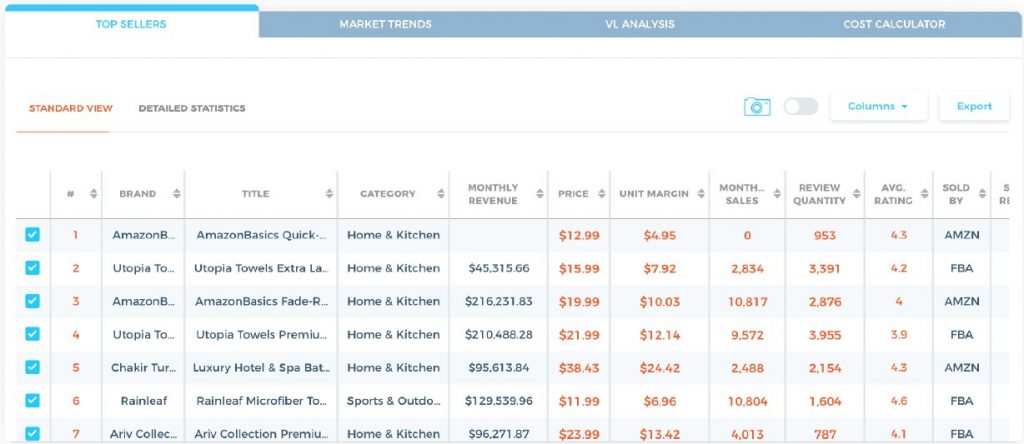
Task: Click the Monthly Revenue header label
Action: tap(493, 194)
